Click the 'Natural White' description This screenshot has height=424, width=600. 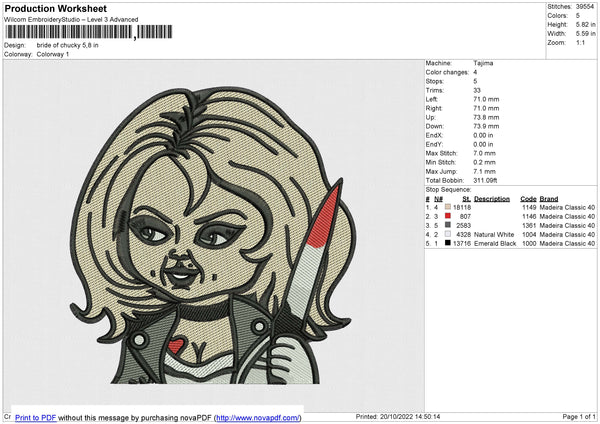coord(494,235)
